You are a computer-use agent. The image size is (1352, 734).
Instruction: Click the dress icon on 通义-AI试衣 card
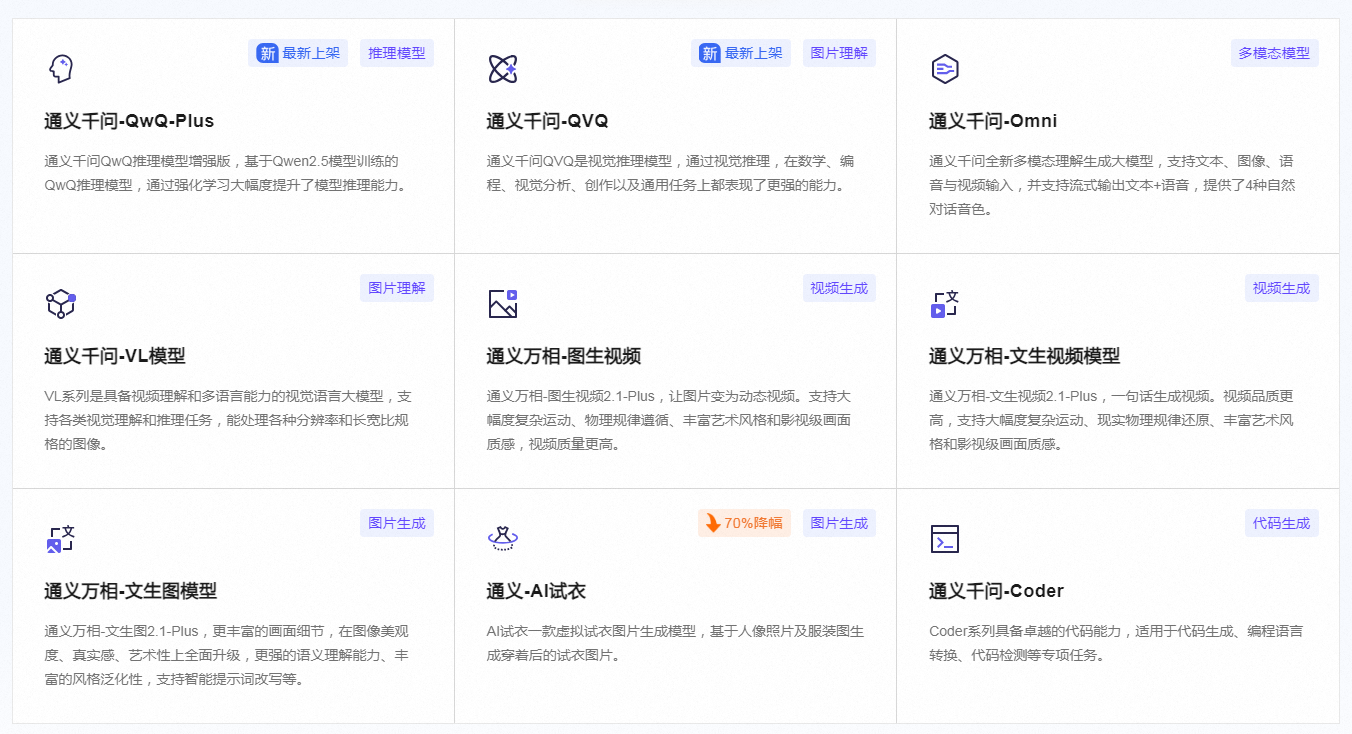coord(504,538)
